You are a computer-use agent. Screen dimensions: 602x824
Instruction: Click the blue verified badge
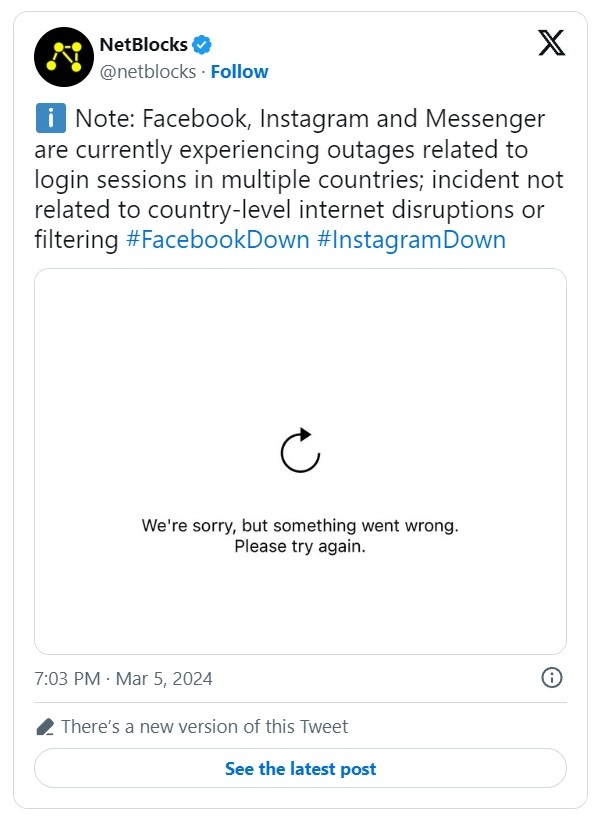(x=202, y=44)
